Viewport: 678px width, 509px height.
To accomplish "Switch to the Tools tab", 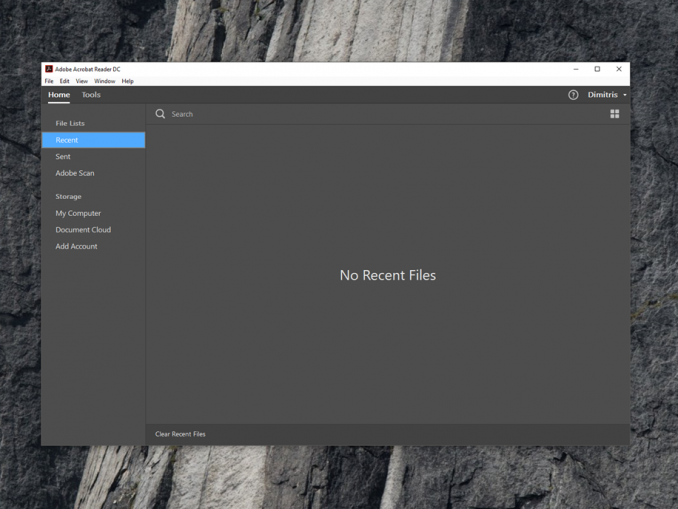I will tap(91, 95).
